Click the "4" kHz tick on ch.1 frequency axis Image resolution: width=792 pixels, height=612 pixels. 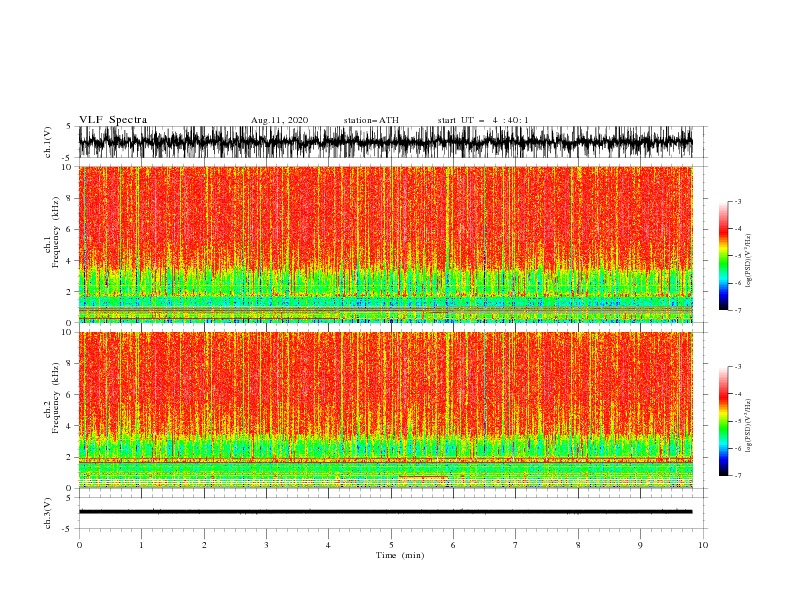click(x=69, y=261)
